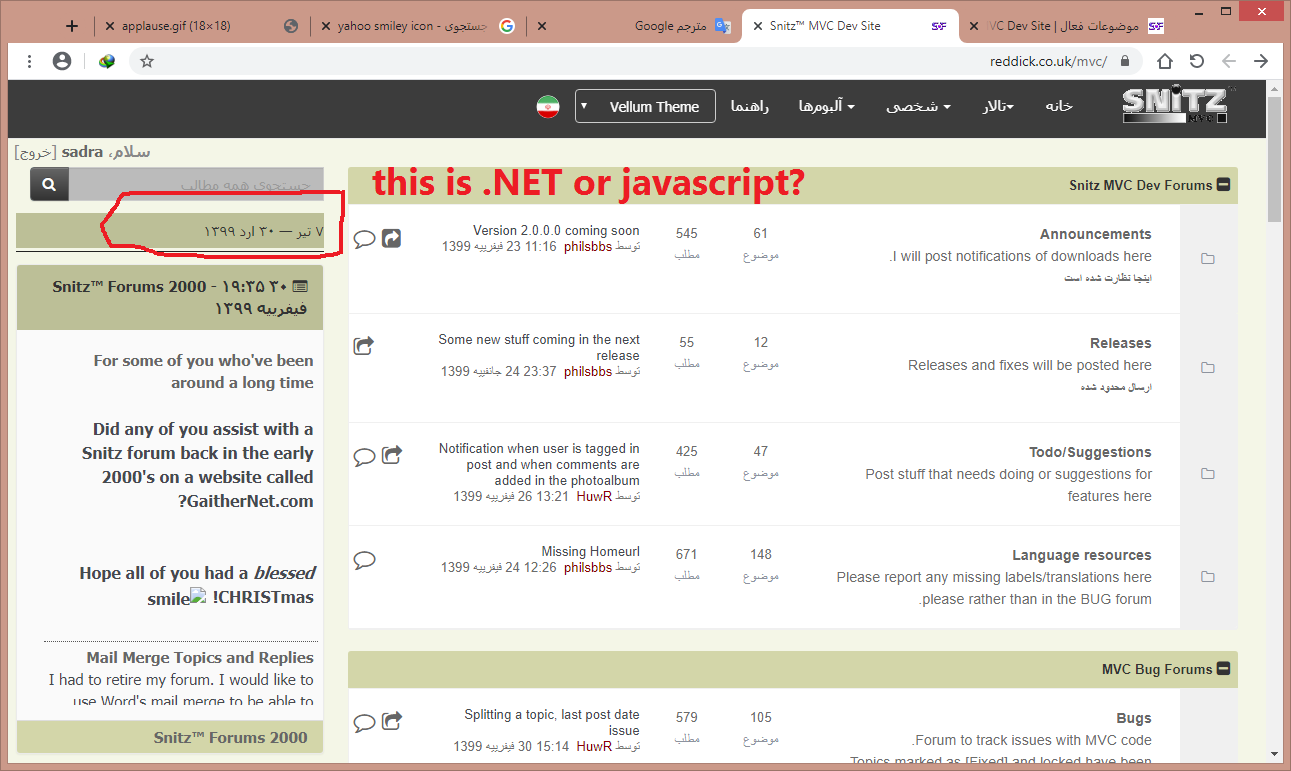
Task: Jump to last post in Announcements row
Action: tap(392, 238)
